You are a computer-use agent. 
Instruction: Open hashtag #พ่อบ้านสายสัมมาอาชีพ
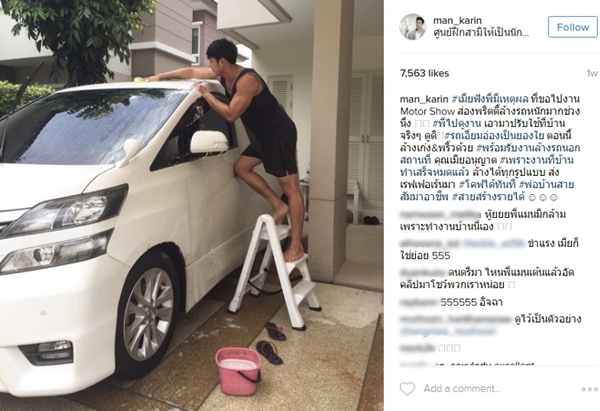pos(546,185)
